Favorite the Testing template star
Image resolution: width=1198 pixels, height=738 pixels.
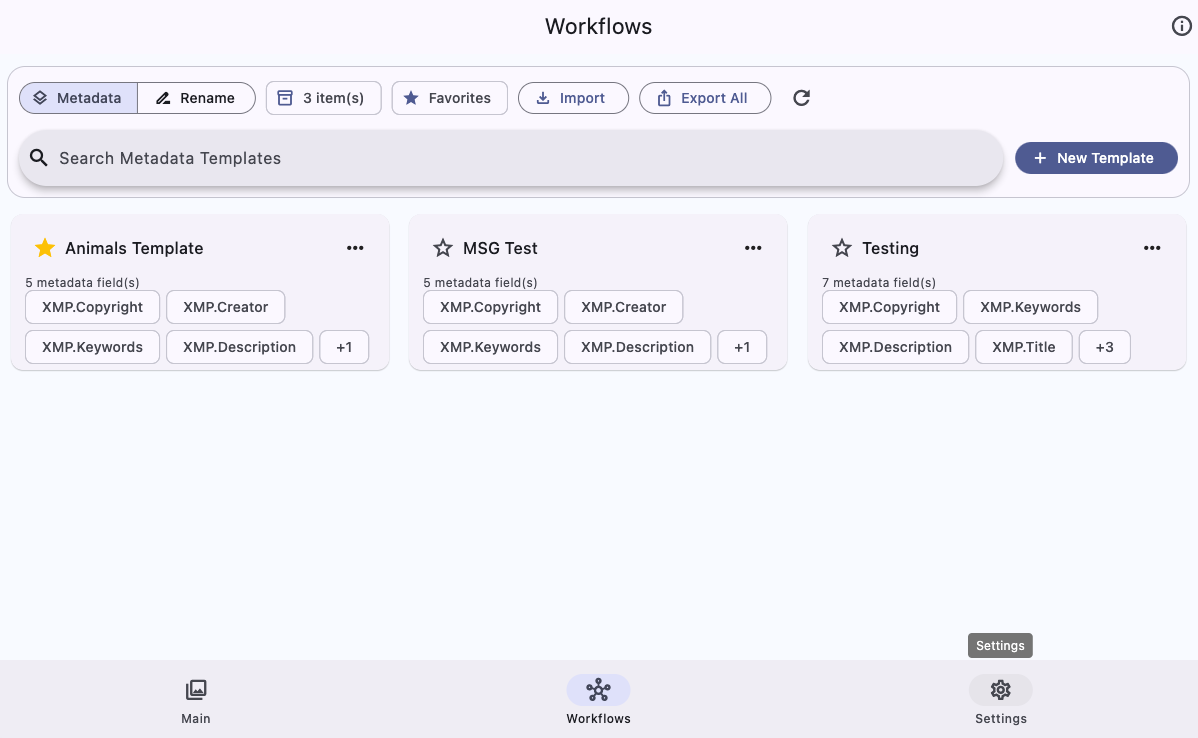[842, 248]
